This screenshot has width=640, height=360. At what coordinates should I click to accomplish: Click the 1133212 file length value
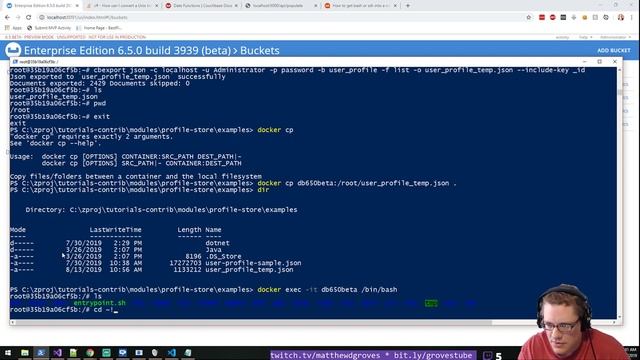click(187, 270)
